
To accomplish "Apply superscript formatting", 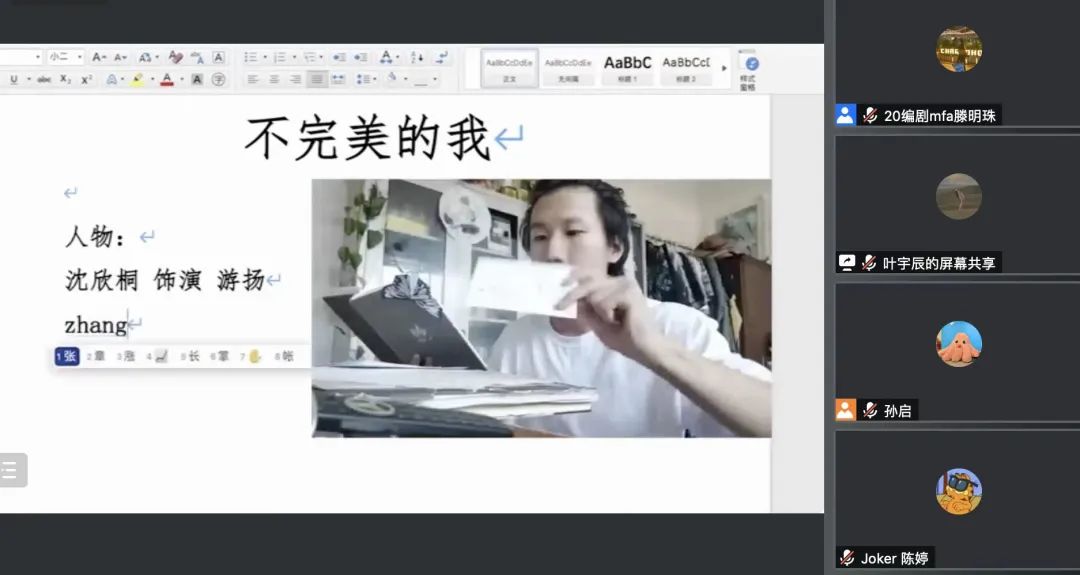I will (x=86, y=80).
